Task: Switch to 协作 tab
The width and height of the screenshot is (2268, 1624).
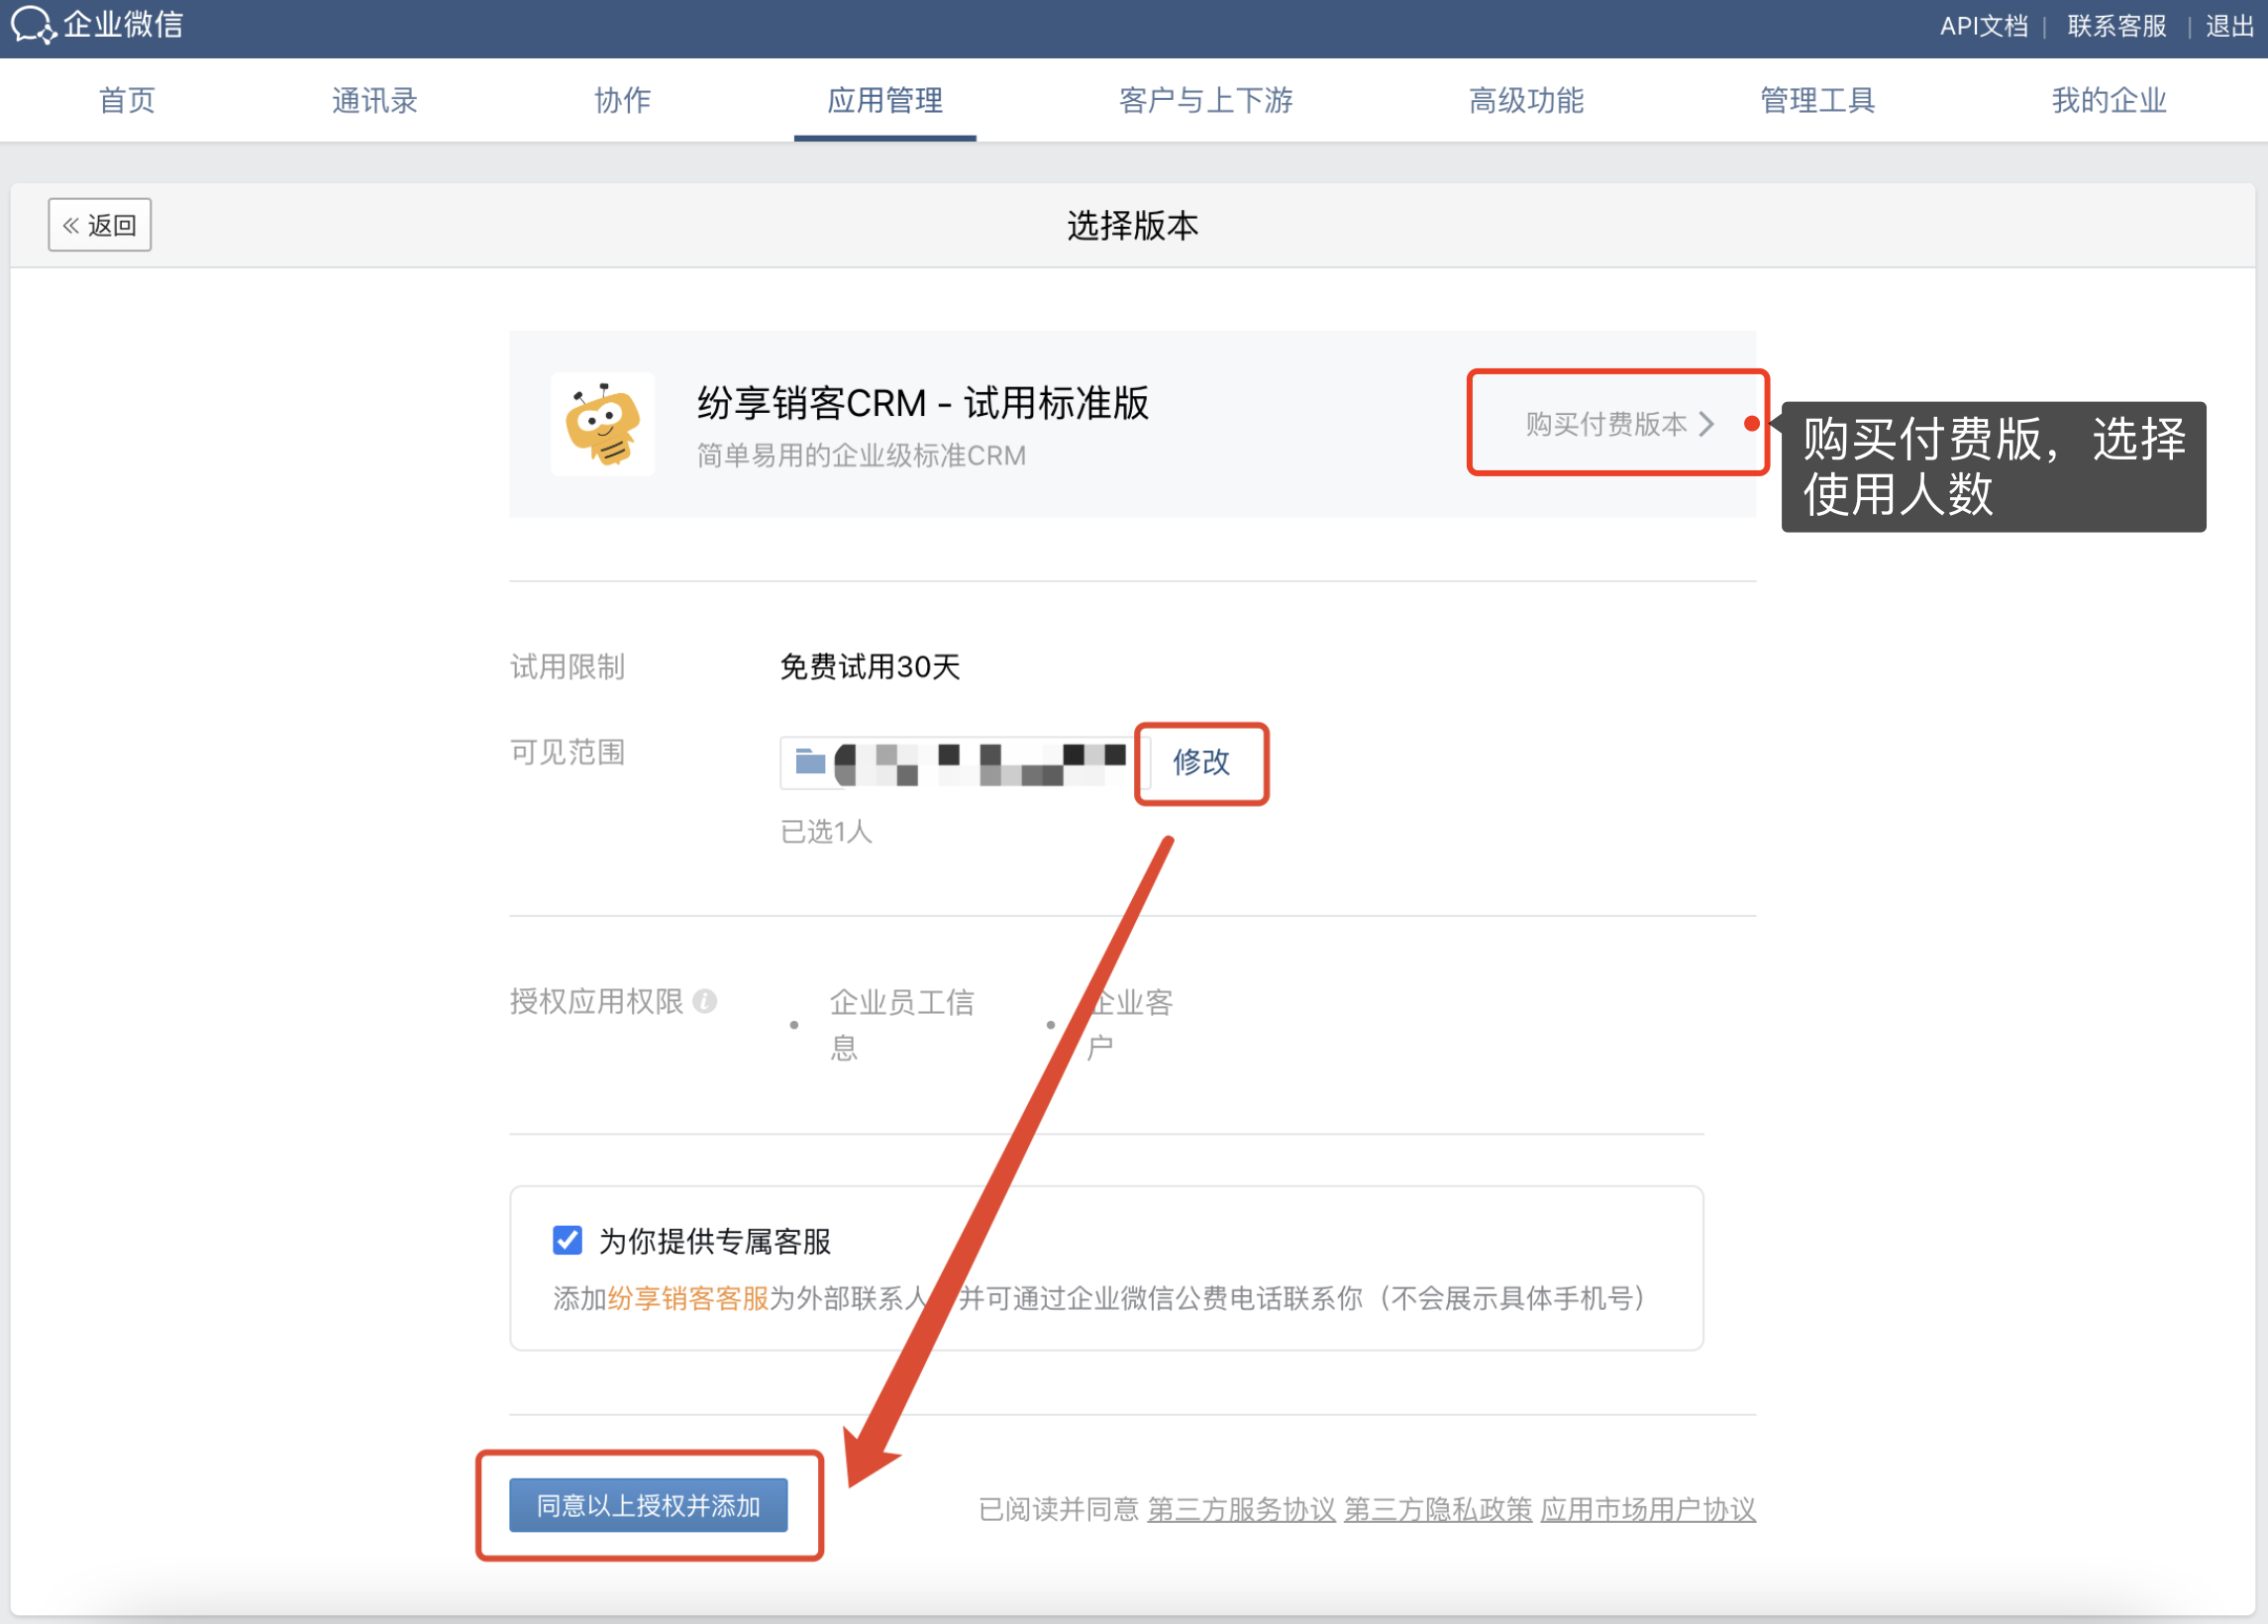Action: pos(622,100)
